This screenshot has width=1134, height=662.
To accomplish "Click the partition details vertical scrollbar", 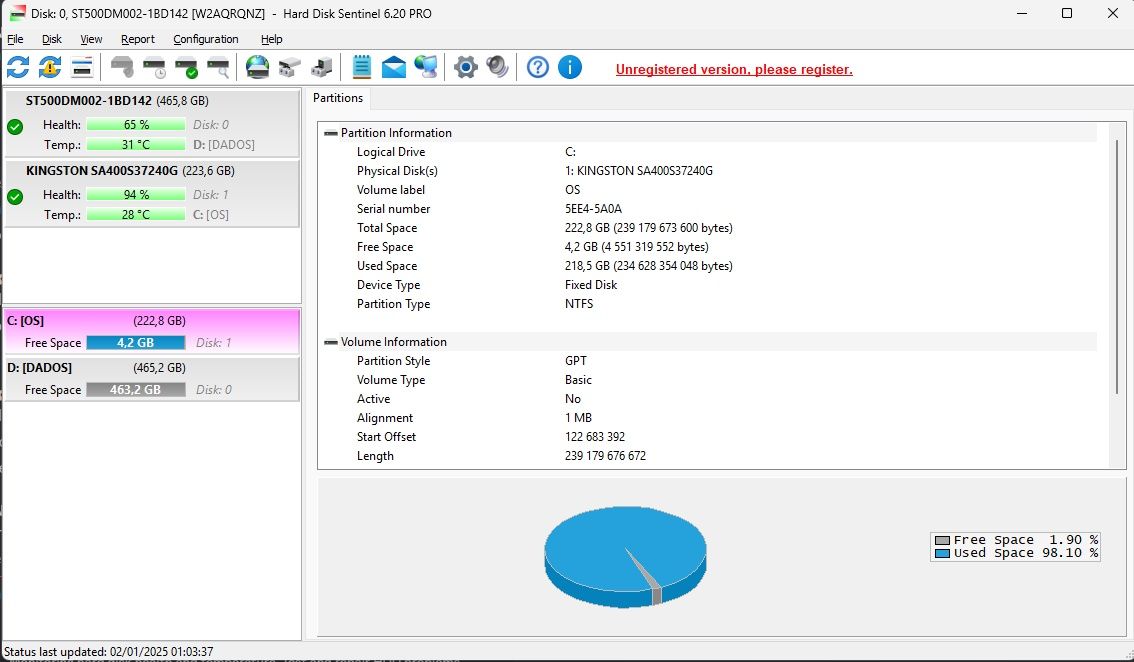I will tap(1117, 266).
